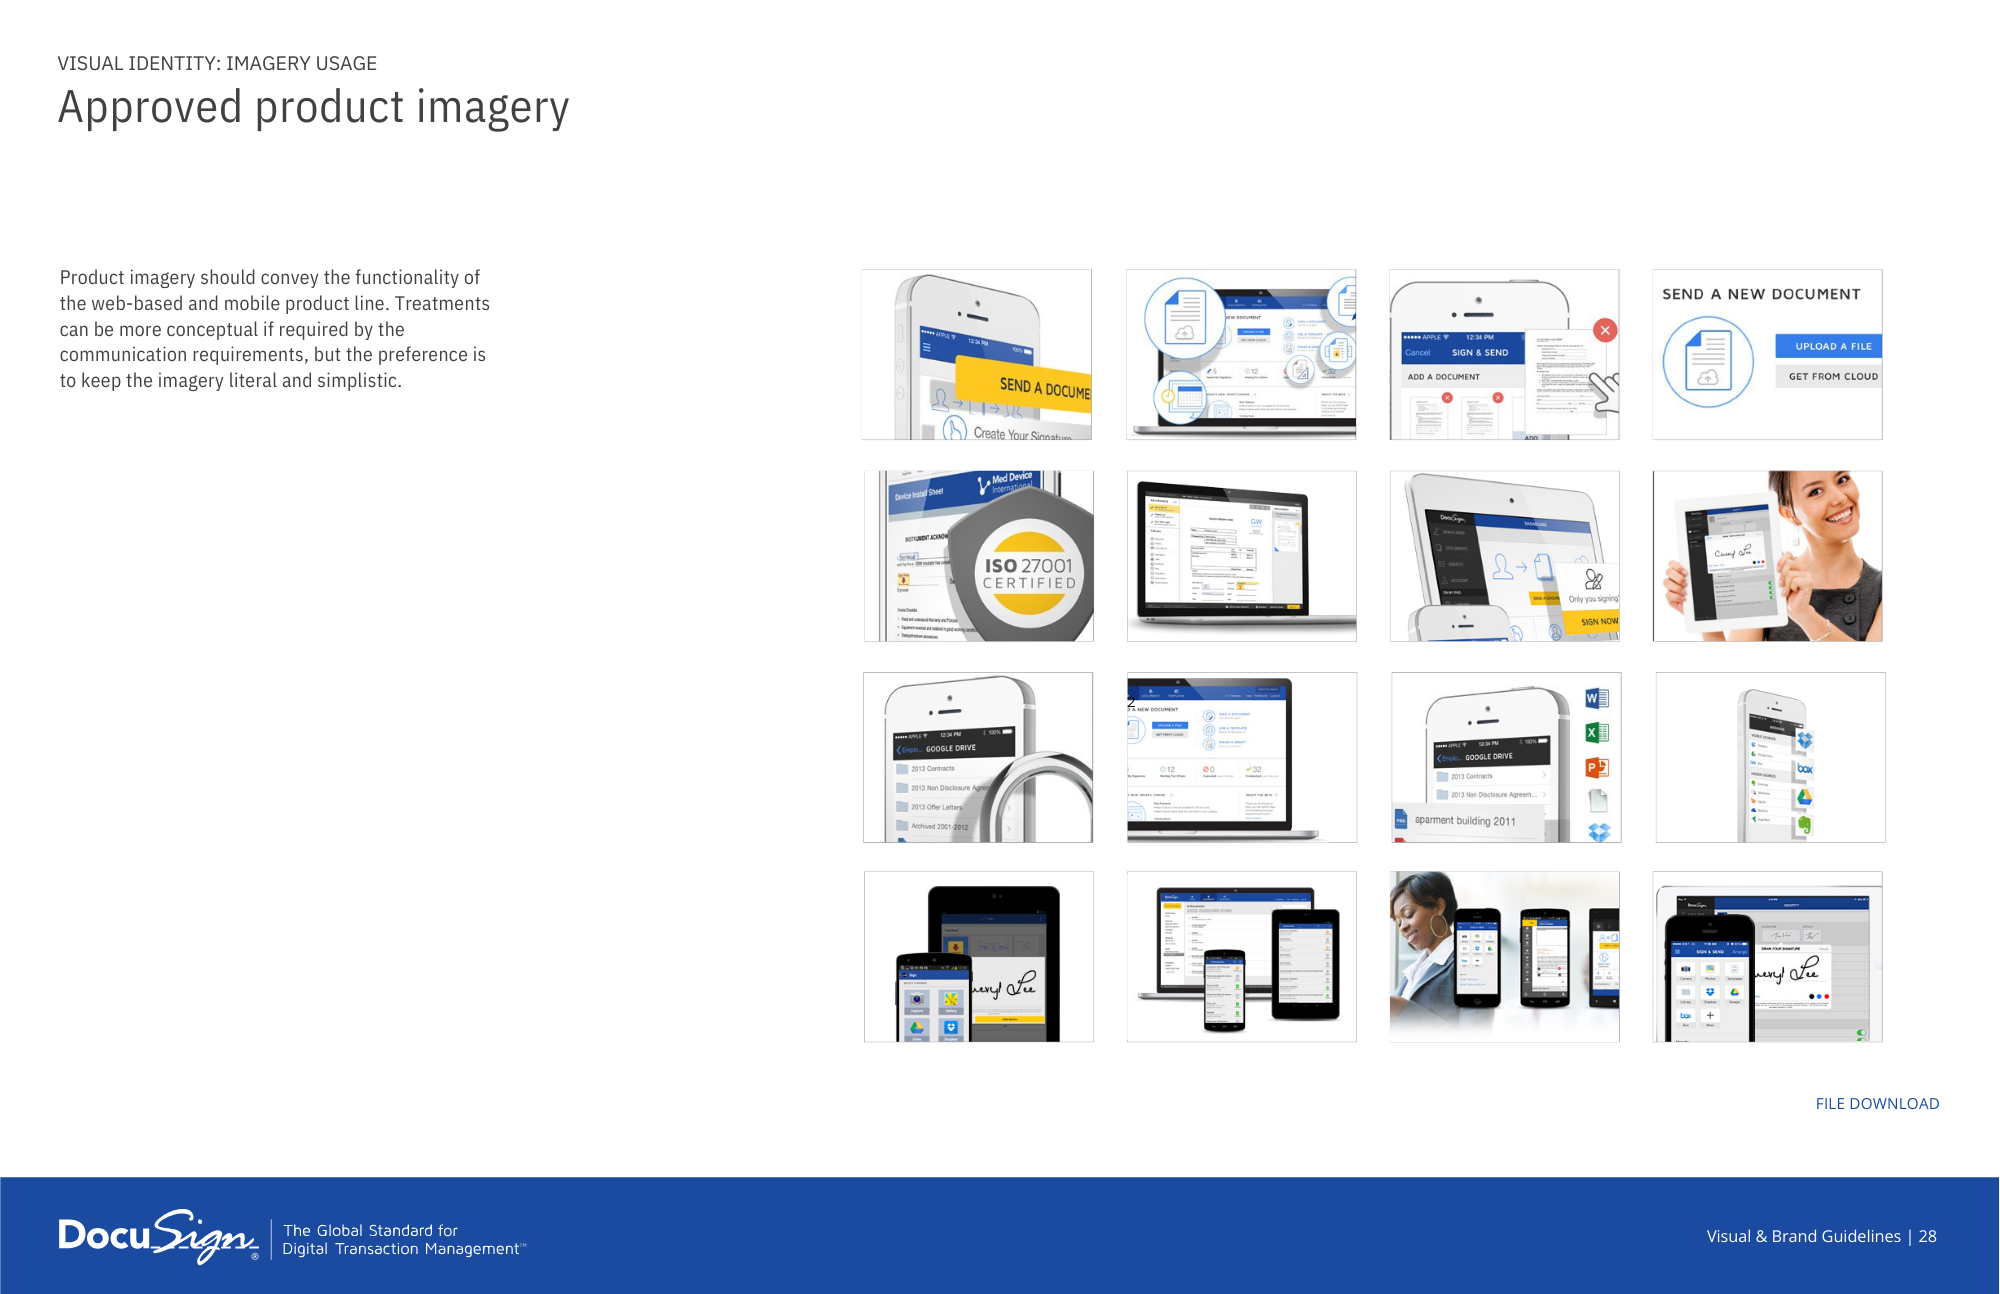Open the laptop with circled icons thumbnail
This screenshot has height=1294, width=2000.
point(1241,354)
